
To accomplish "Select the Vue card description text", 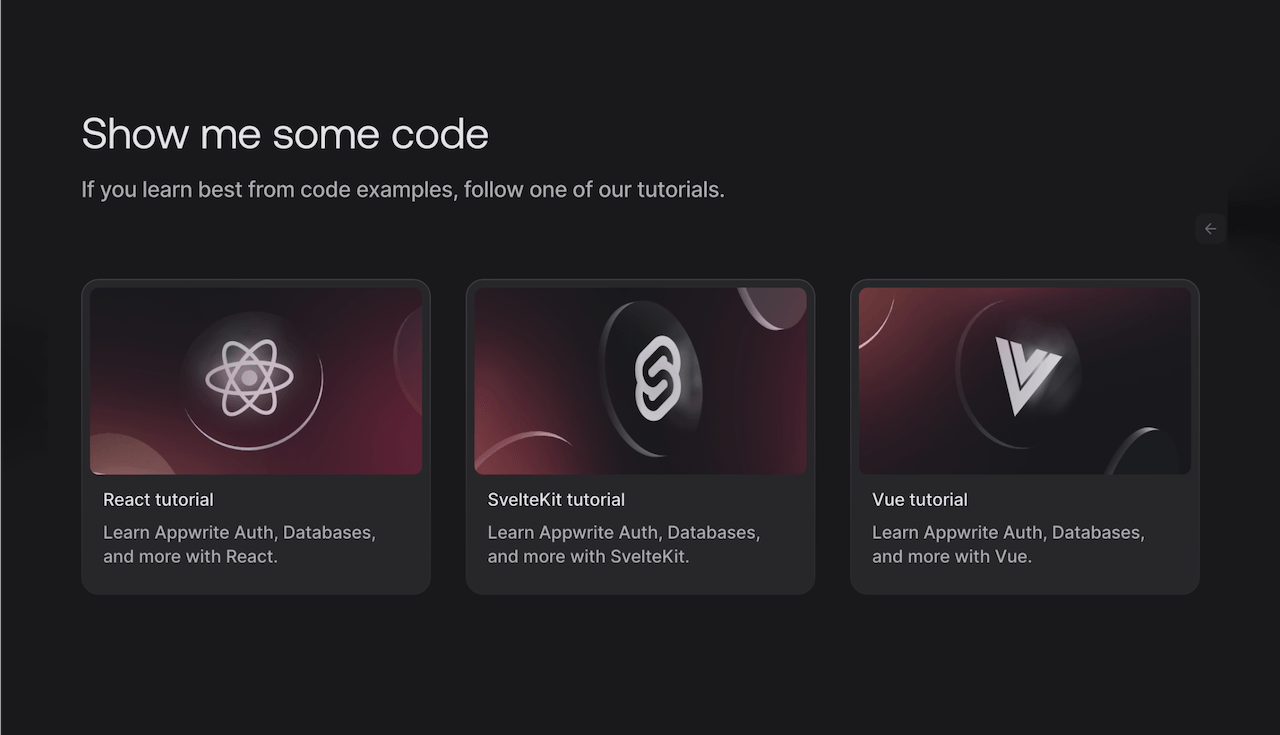I will (x=1008, y=544).
